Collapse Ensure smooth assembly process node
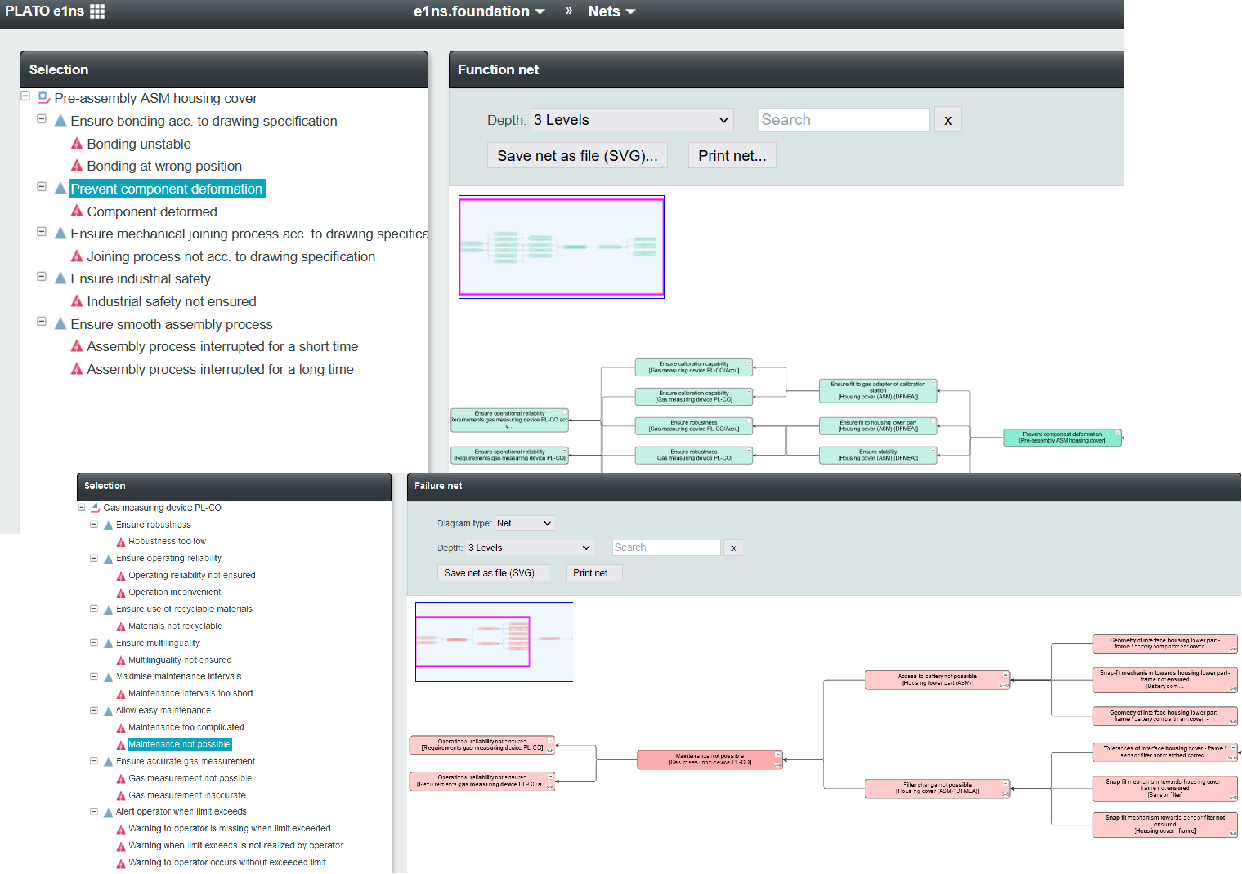 [x=42, y=322]
